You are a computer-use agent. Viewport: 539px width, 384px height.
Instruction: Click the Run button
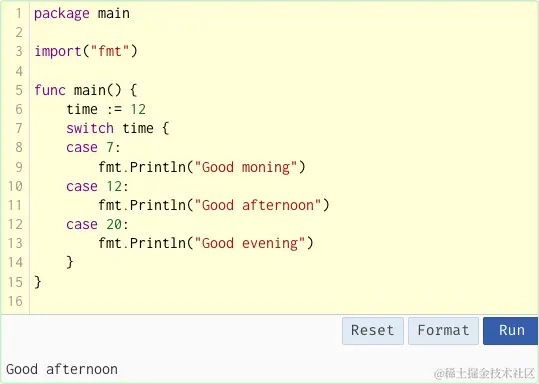(510, 331)
